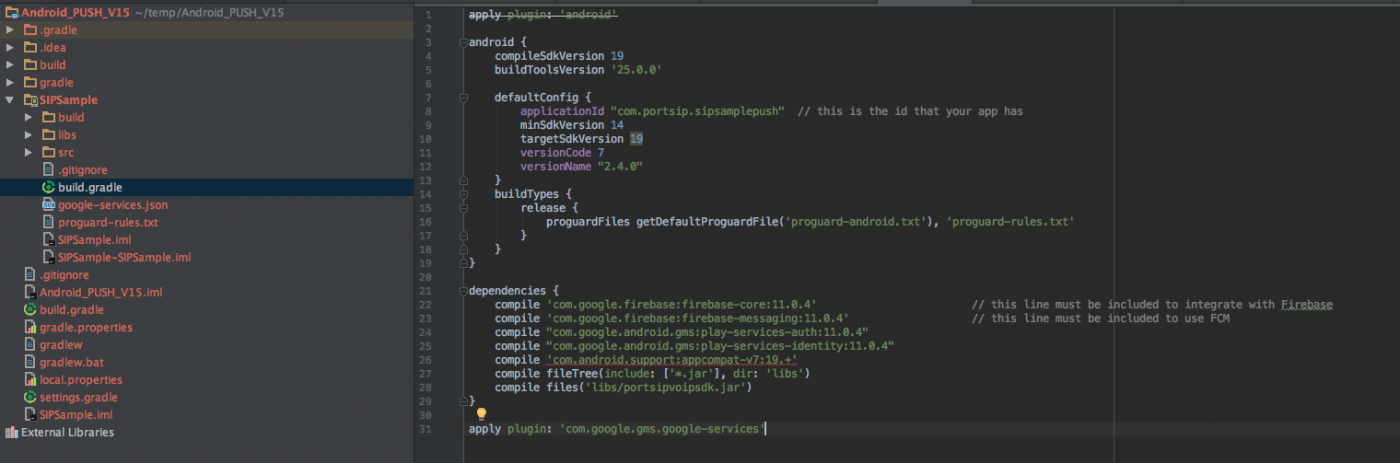This screenshot has width=1400, height=463.
Task: Click the google-services.json file icon
Action: point(48,205)
